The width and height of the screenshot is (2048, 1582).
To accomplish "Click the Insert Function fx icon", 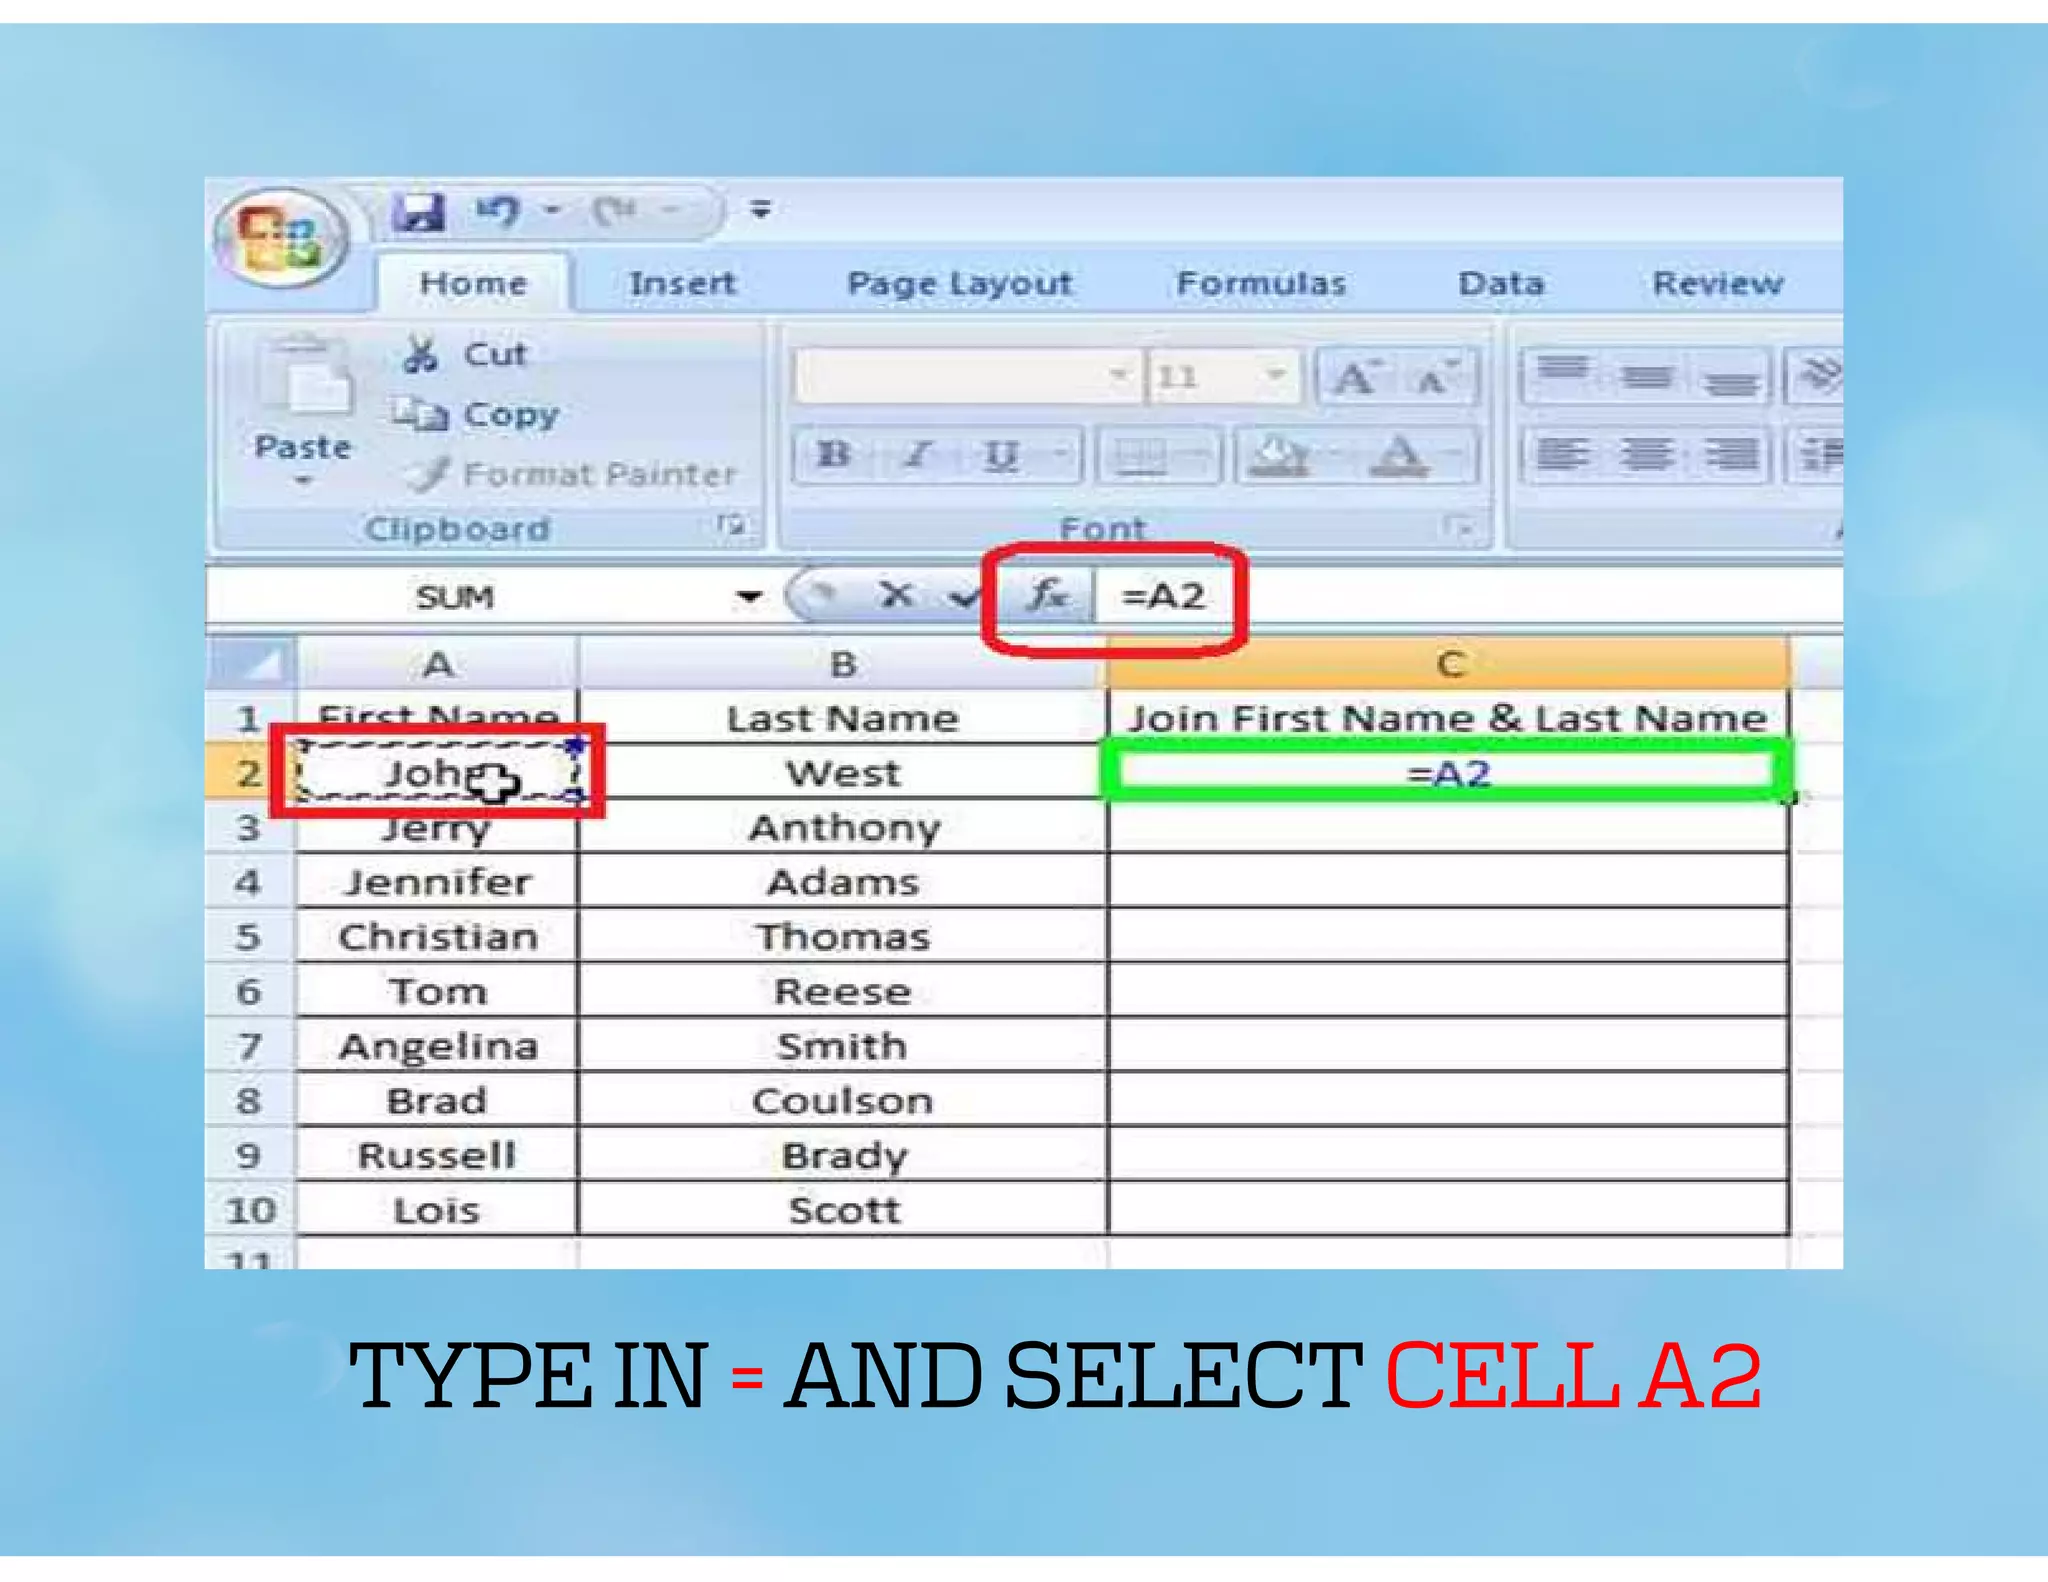I will [x=1047, y=596].
